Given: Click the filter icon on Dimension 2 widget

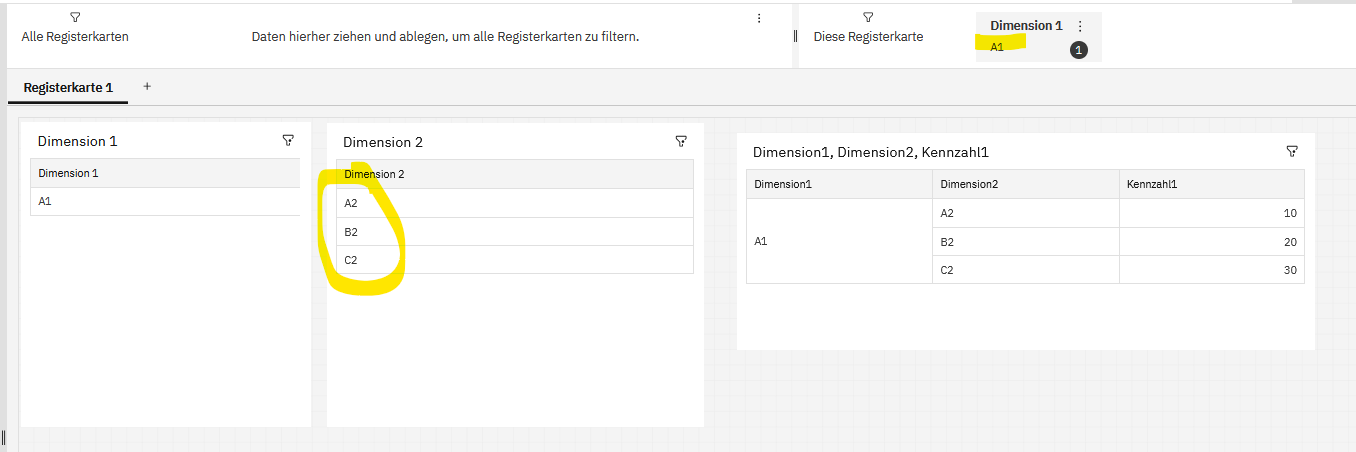Looking at the screenshot, I should (681, 142).
